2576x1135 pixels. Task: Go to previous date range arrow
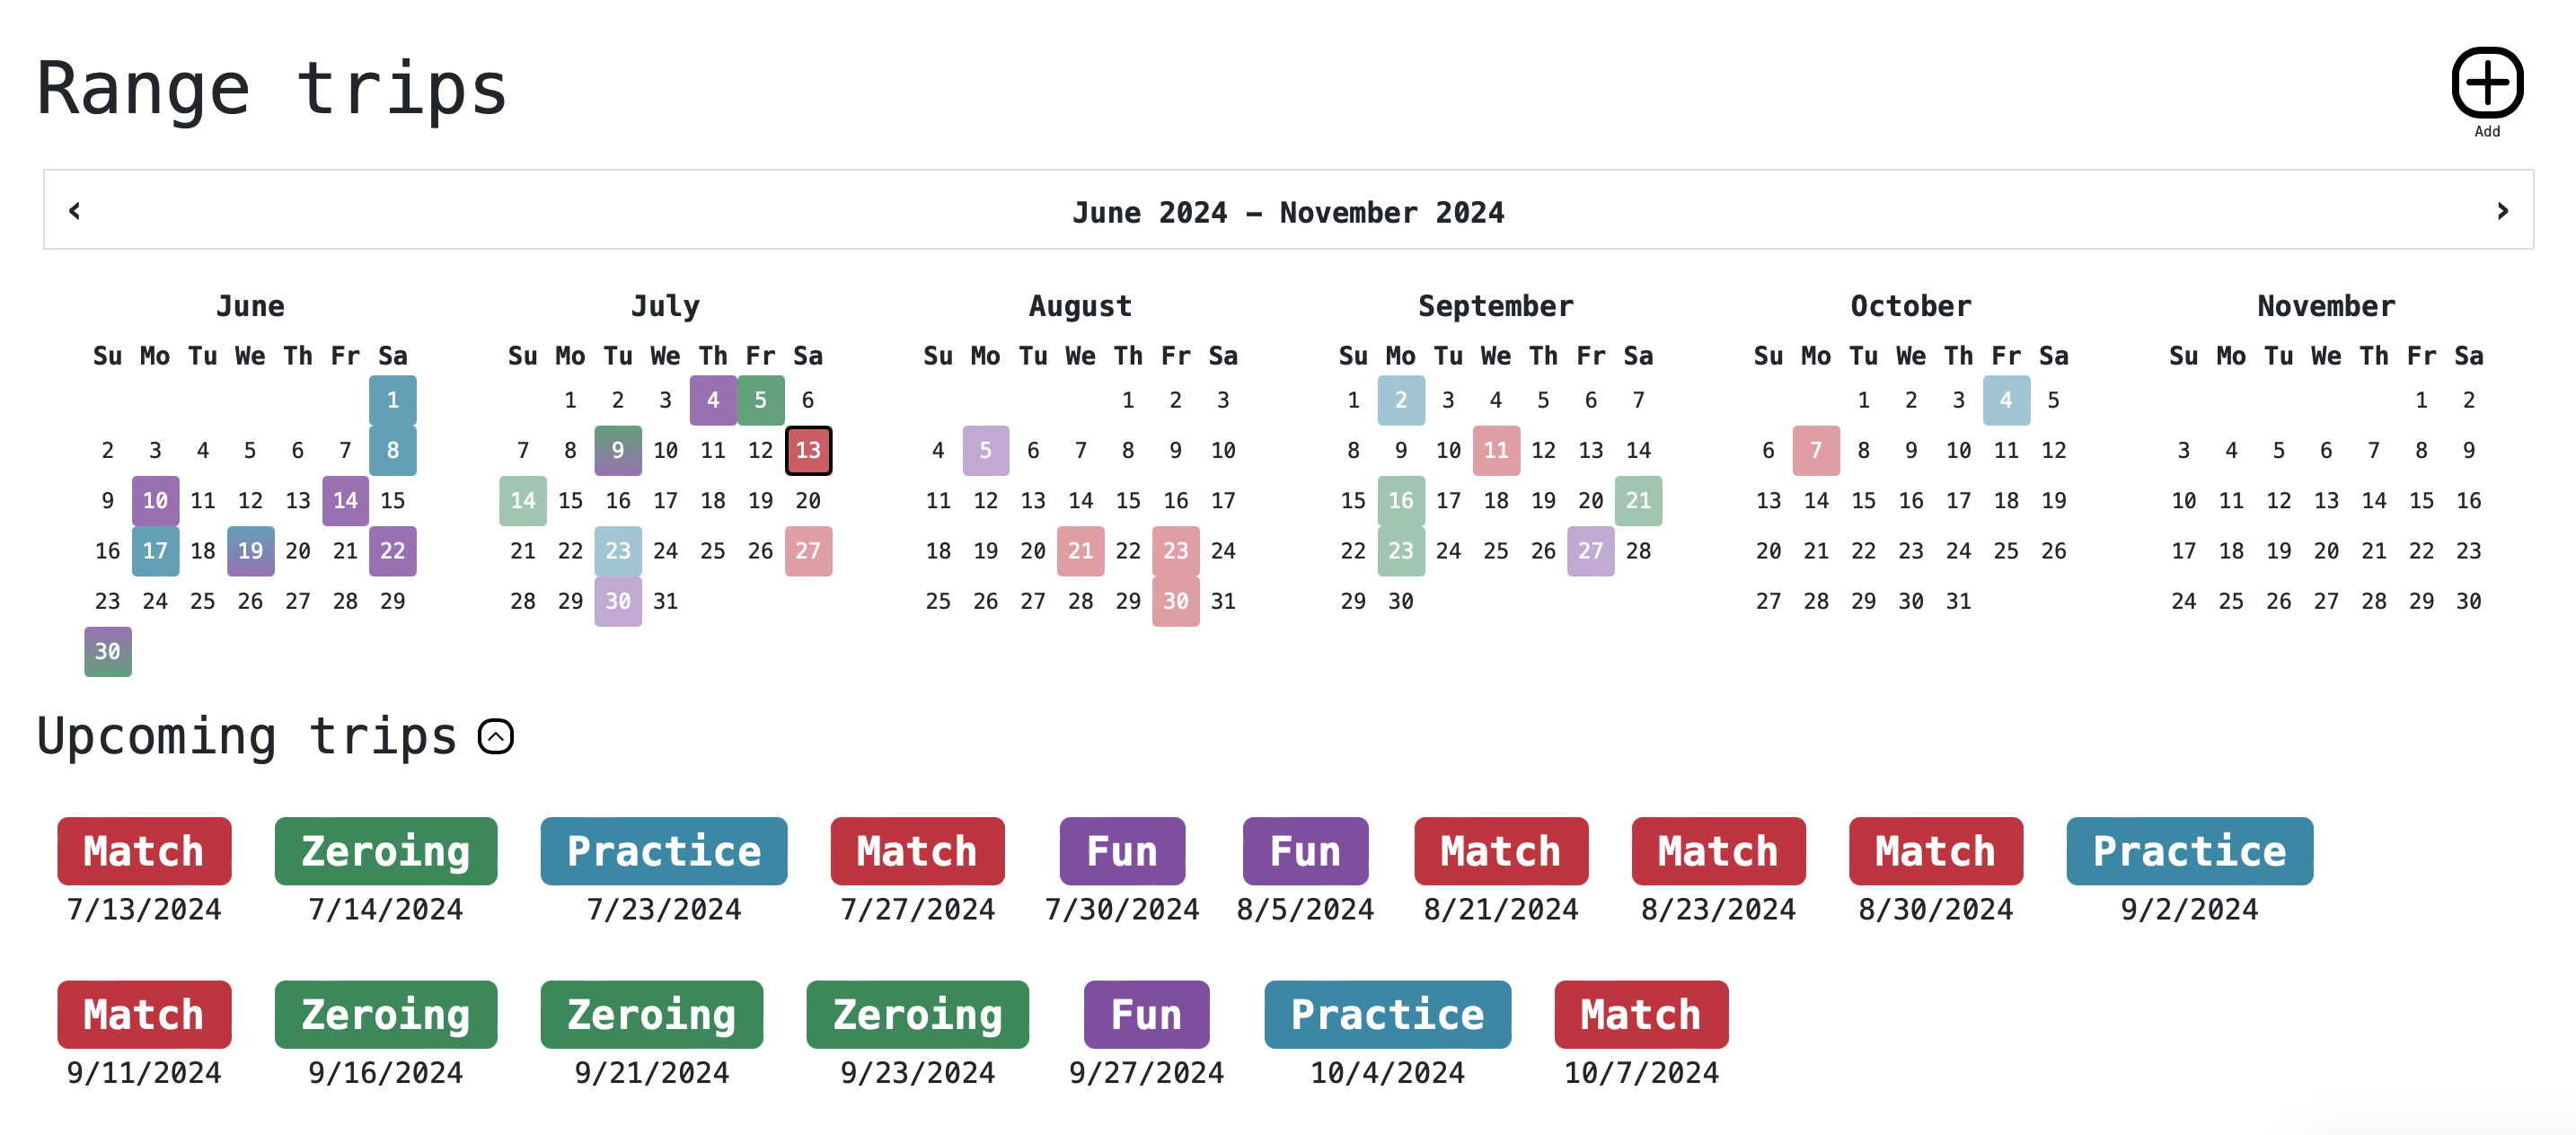(x=74, y=211)
